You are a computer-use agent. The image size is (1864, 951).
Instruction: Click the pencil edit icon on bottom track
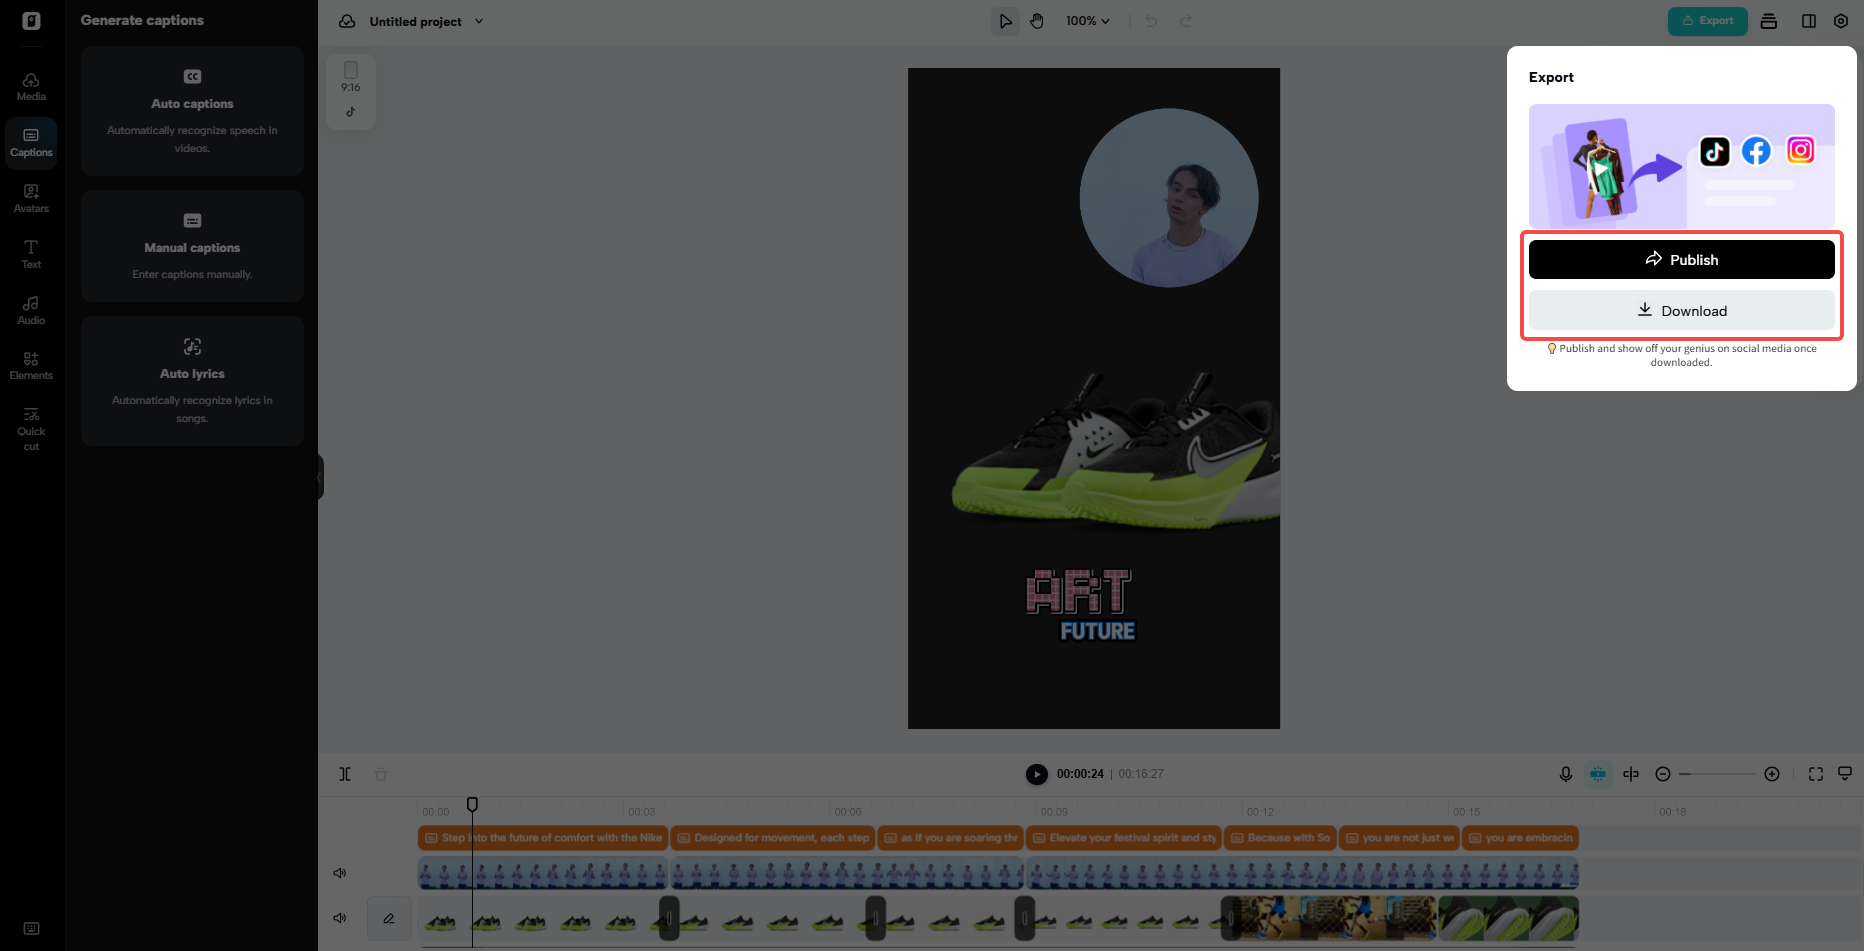(389, 918)
